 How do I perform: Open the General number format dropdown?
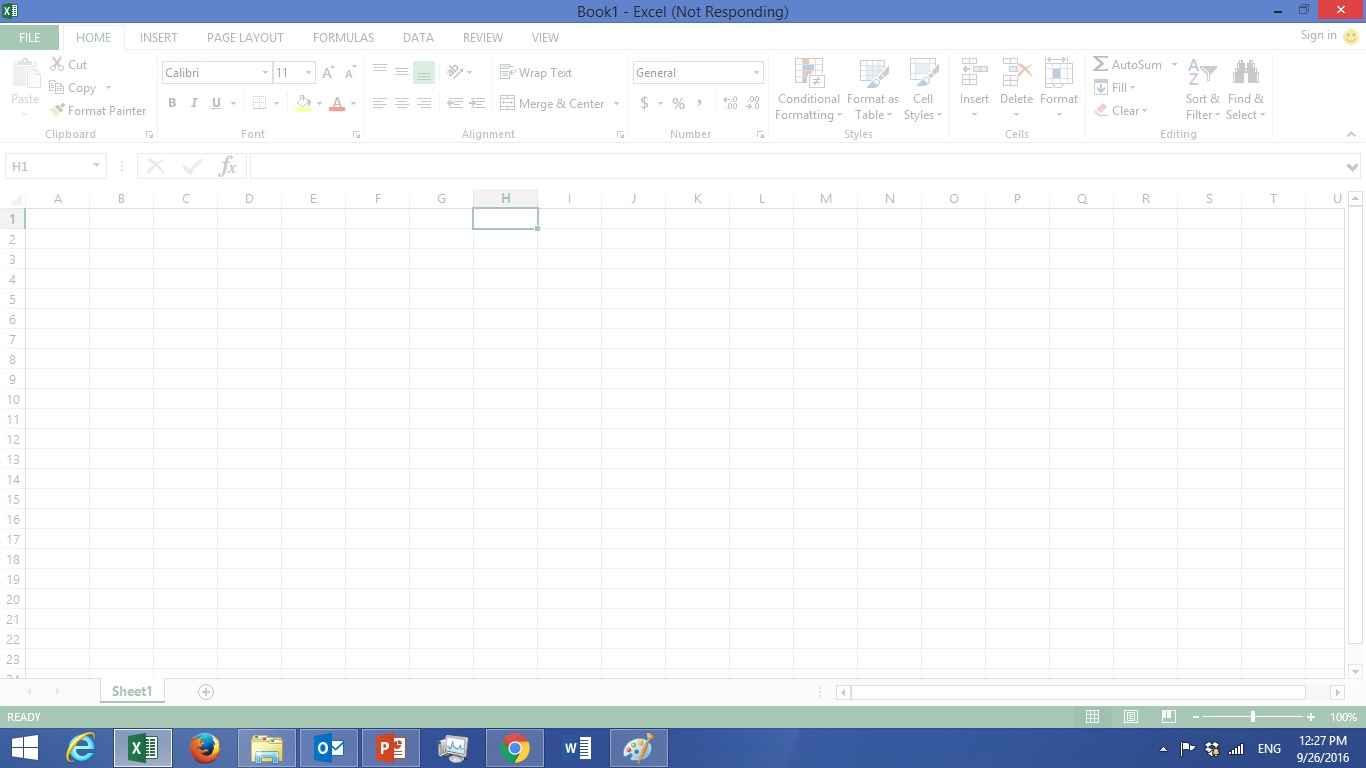click(756, 73)
